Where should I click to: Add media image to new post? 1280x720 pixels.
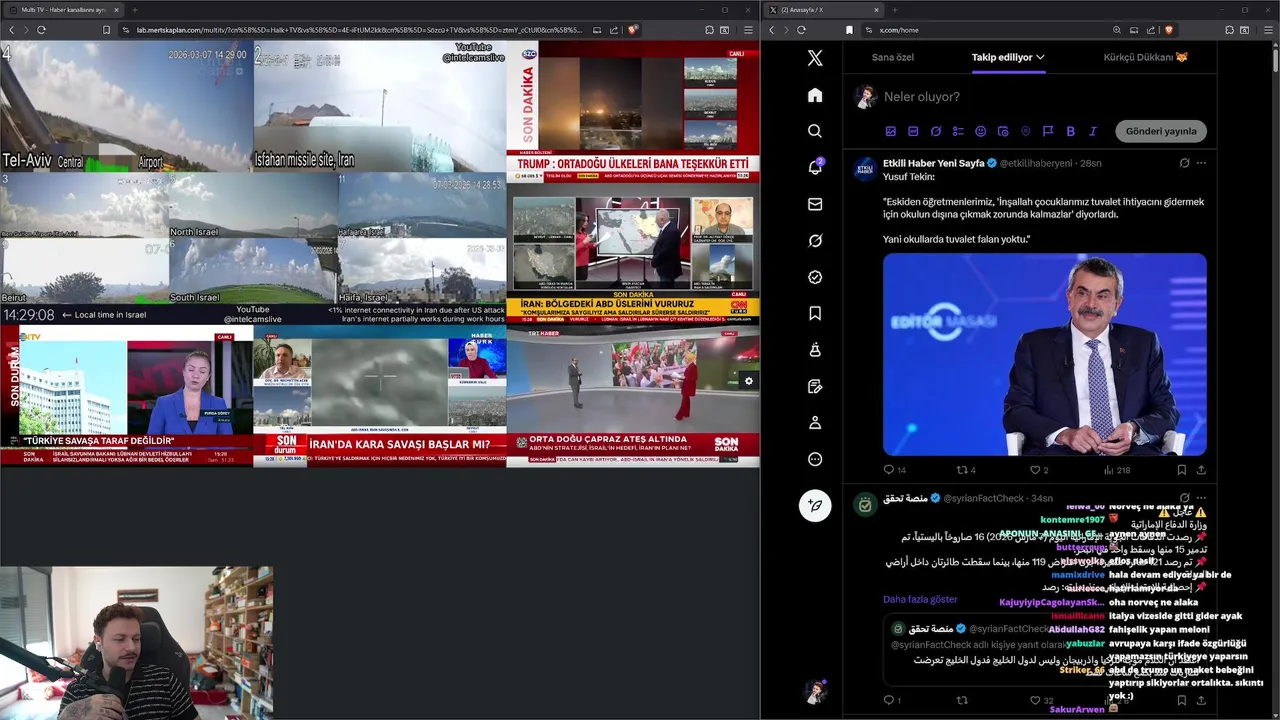(x=891, y=131)
